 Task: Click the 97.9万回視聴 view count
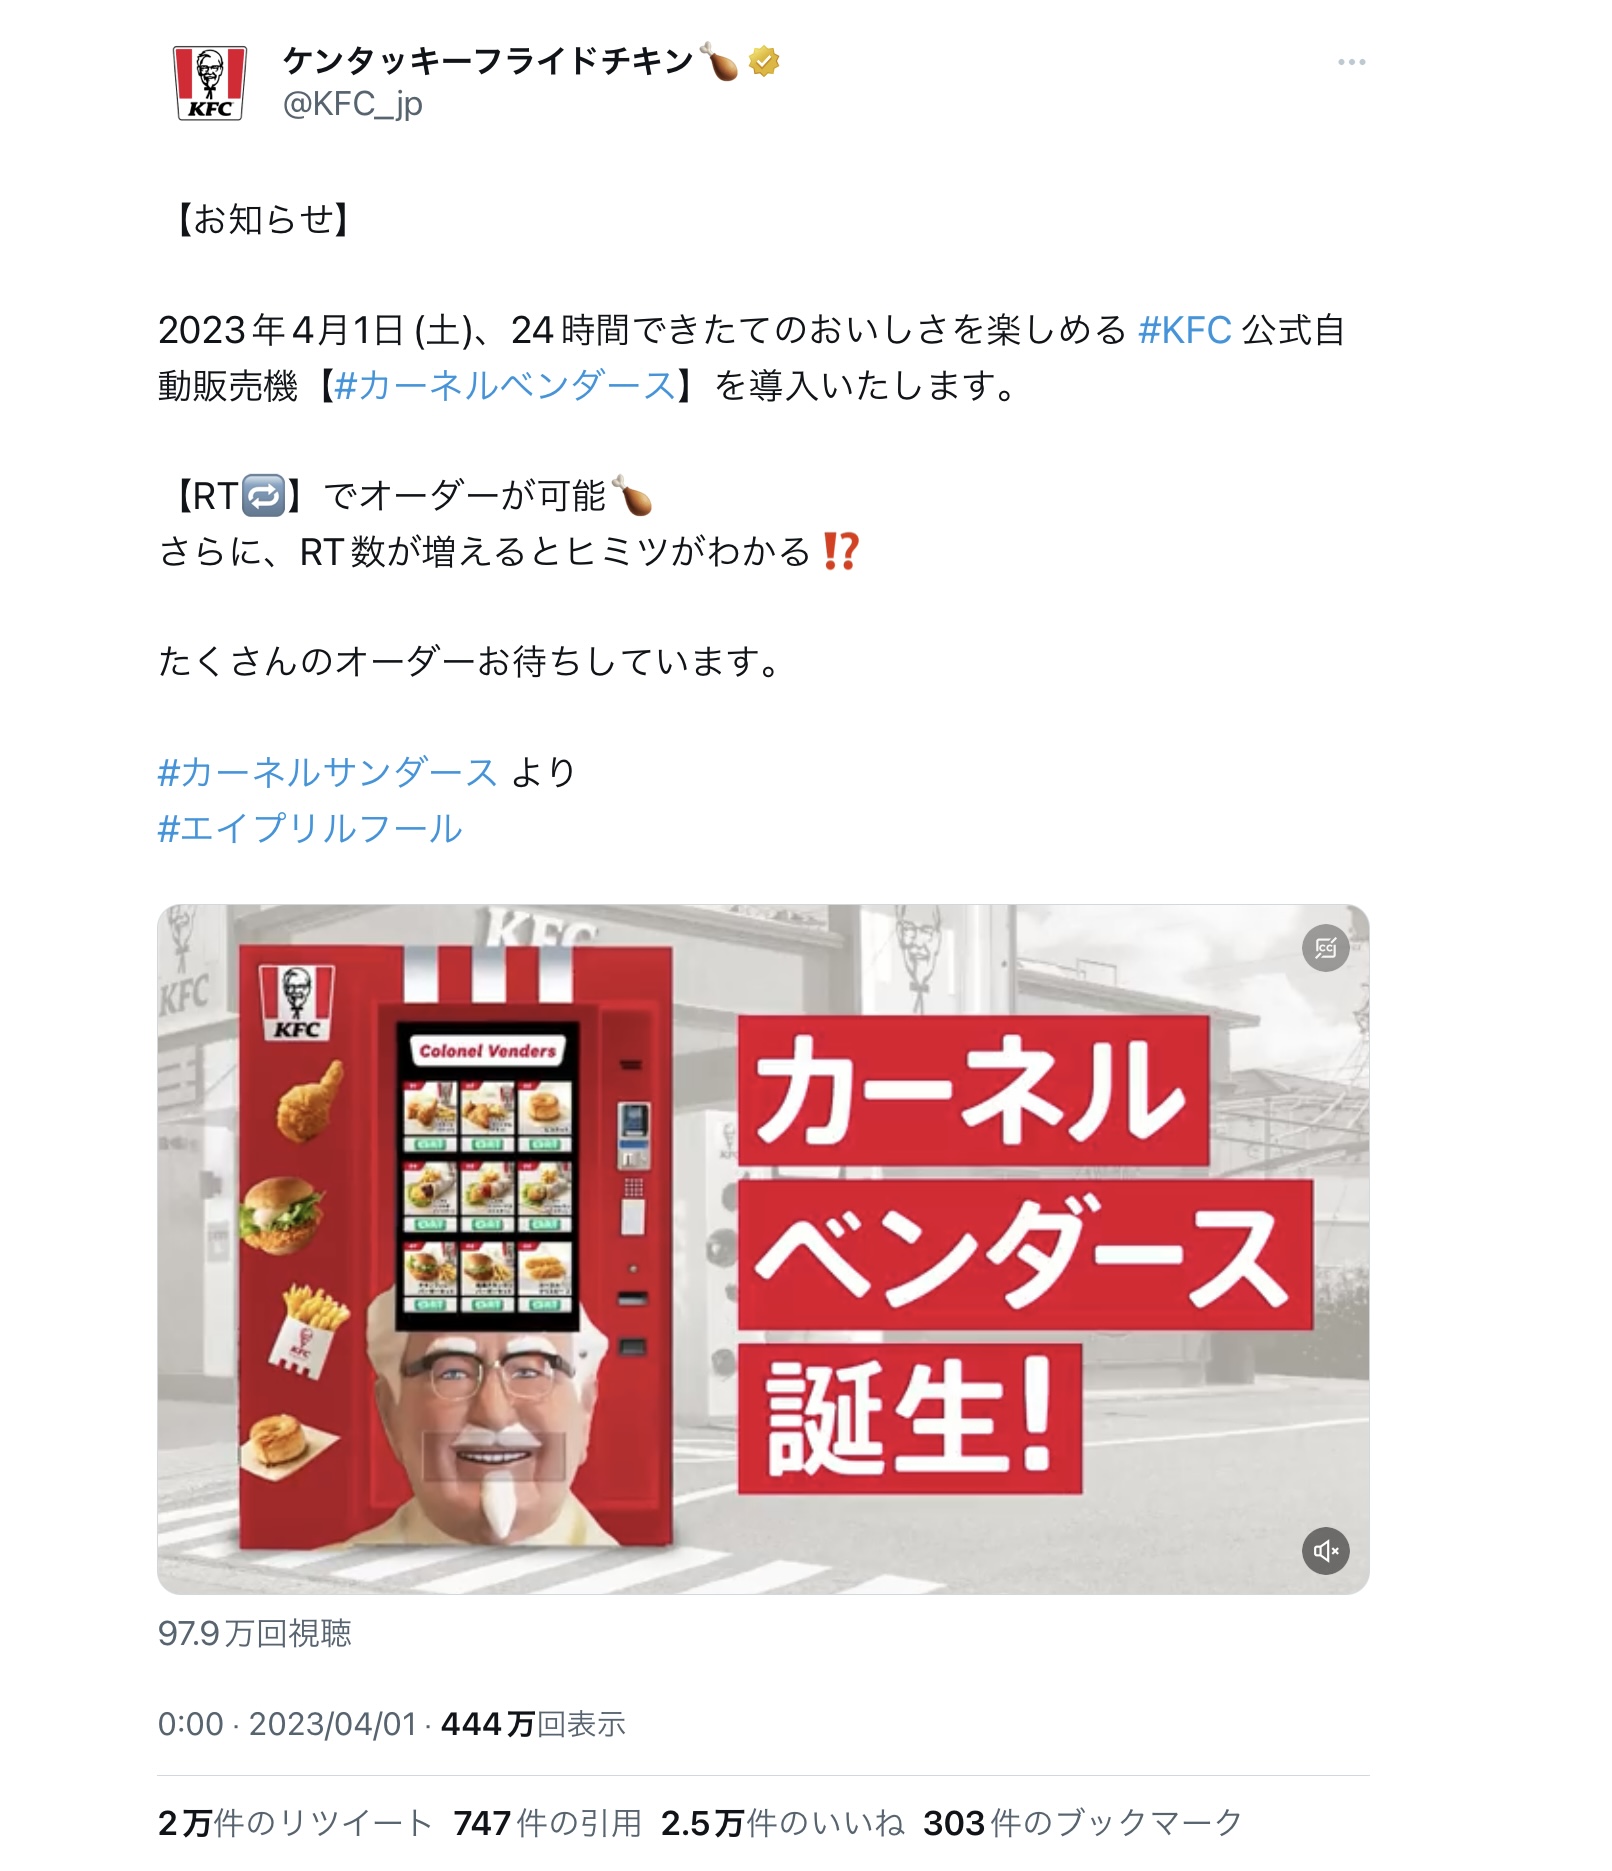255,1633
